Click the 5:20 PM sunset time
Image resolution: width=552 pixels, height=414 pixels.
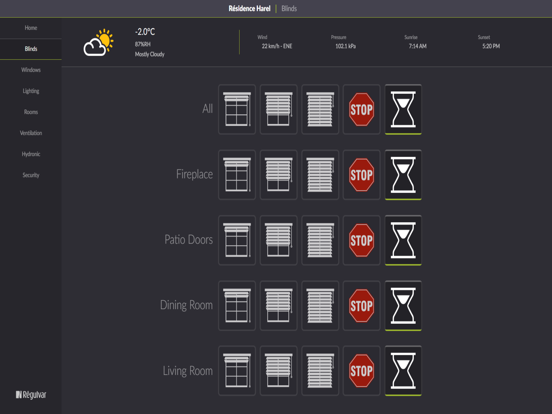point(491,46)
